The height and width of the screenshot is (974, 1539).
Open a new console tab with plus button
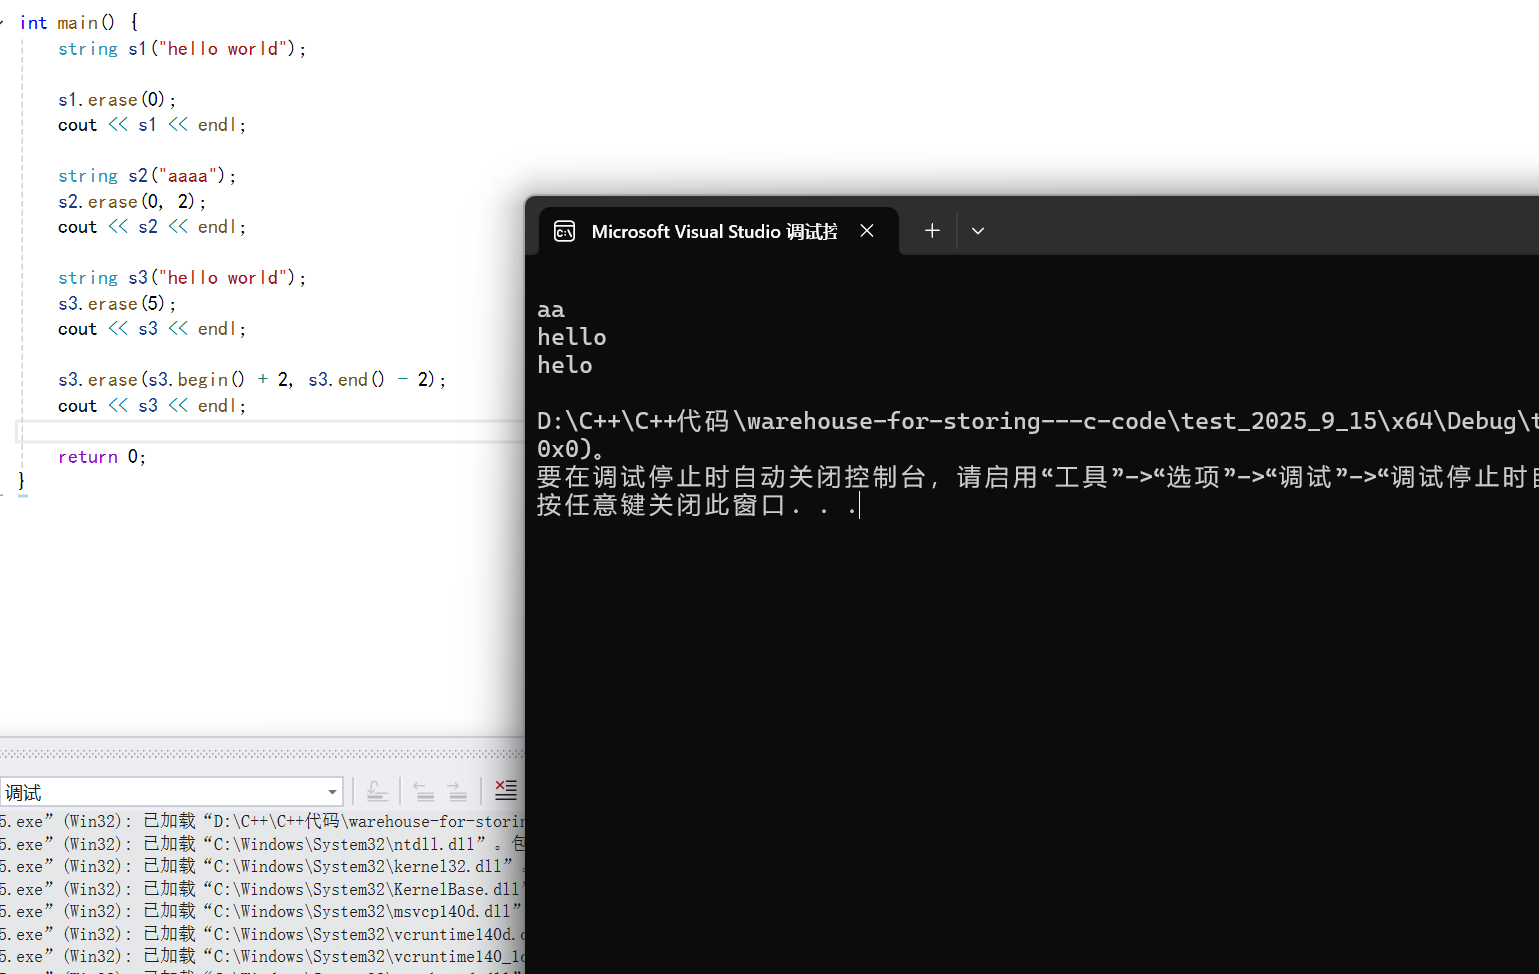click(932, 231)
